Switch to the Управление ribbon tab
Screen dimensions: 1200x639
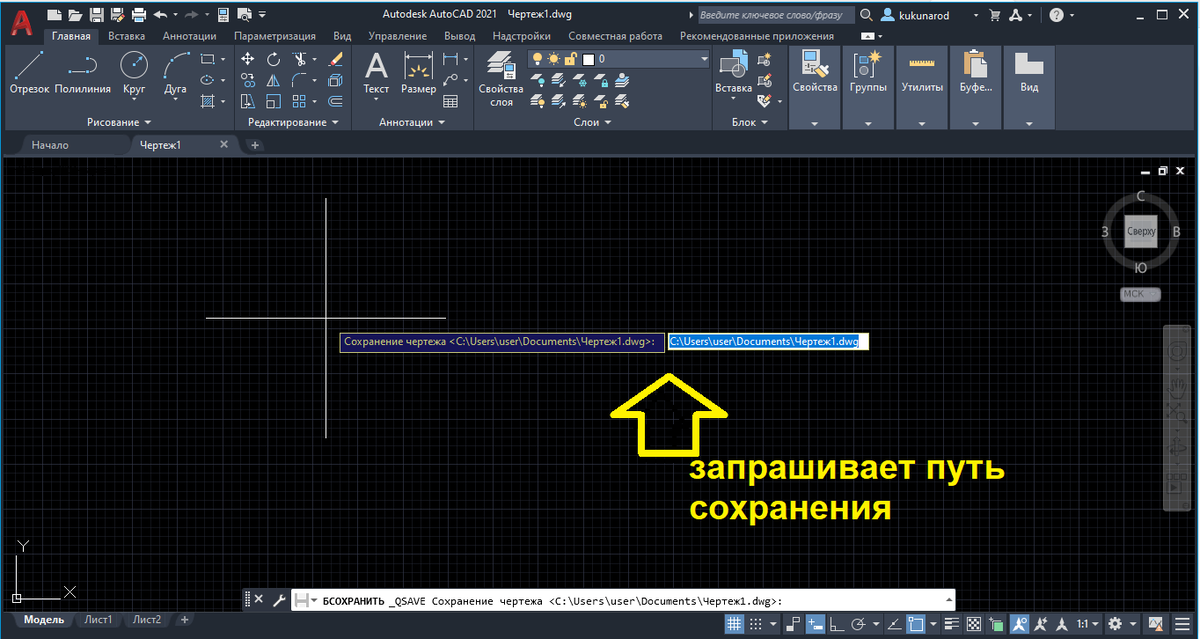(397, 35)
